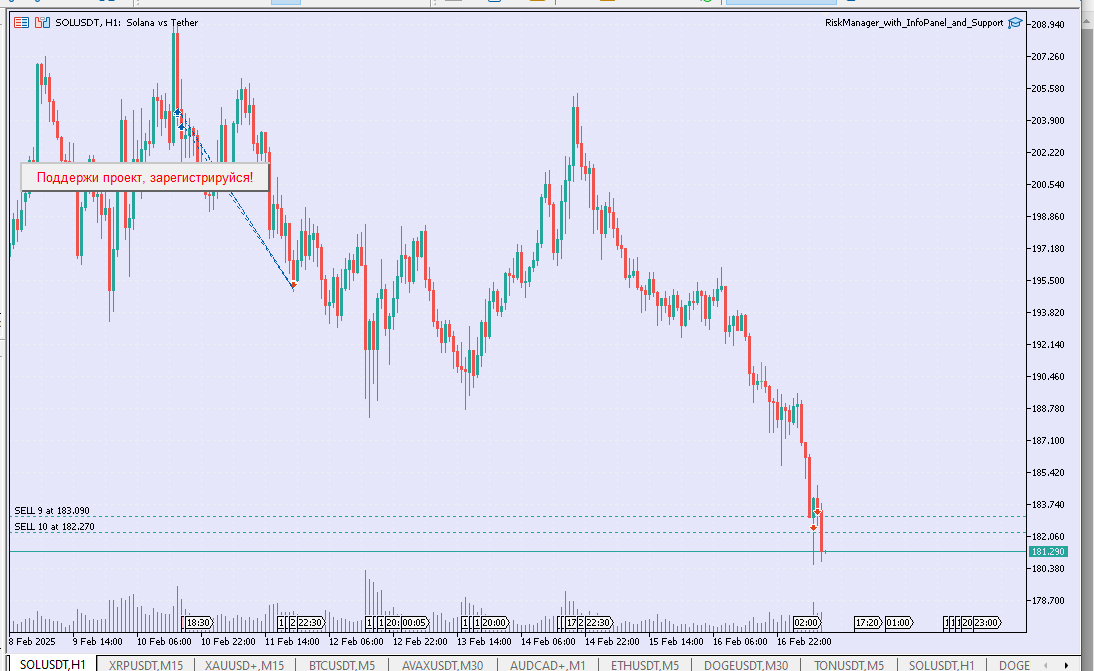Select the BTCUSDT,M5 chart tab
The width and height of the screenshot is (1094, 671).
click(x=343, y=664)
